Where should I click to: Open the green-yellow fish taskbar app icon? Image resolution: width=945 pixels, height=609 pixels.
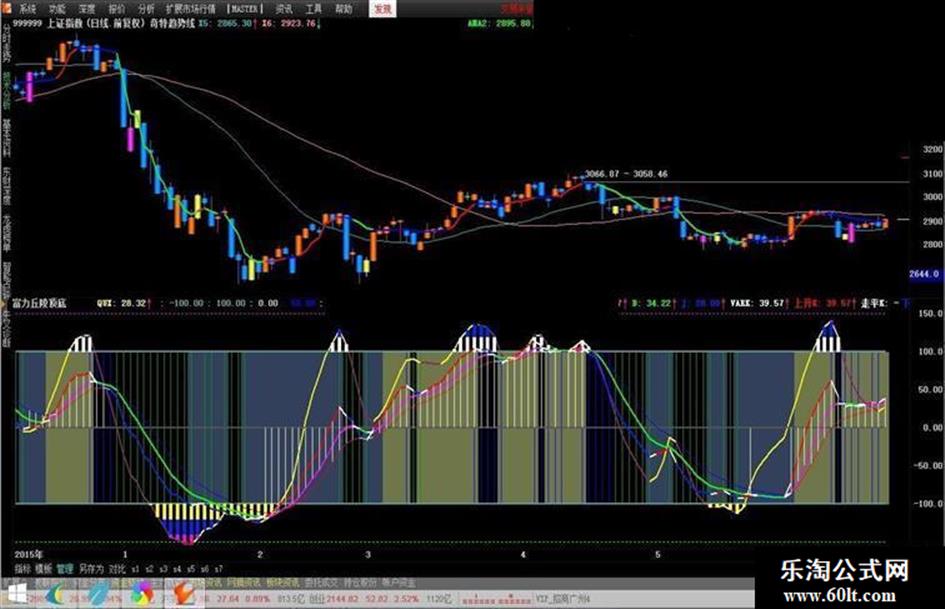tap(55, 595)
